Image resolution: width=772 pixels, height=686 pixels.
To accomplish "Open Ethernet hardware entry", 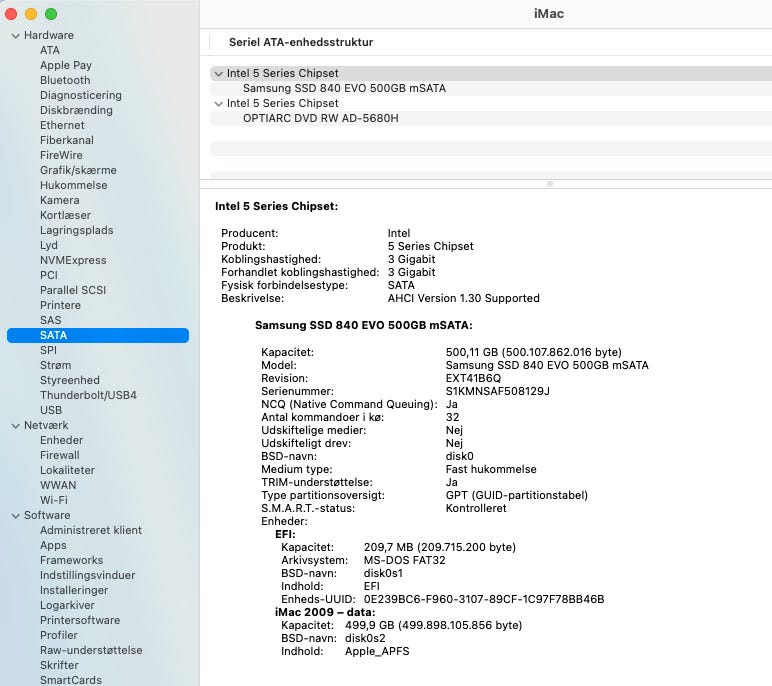I will click(62, 125).
